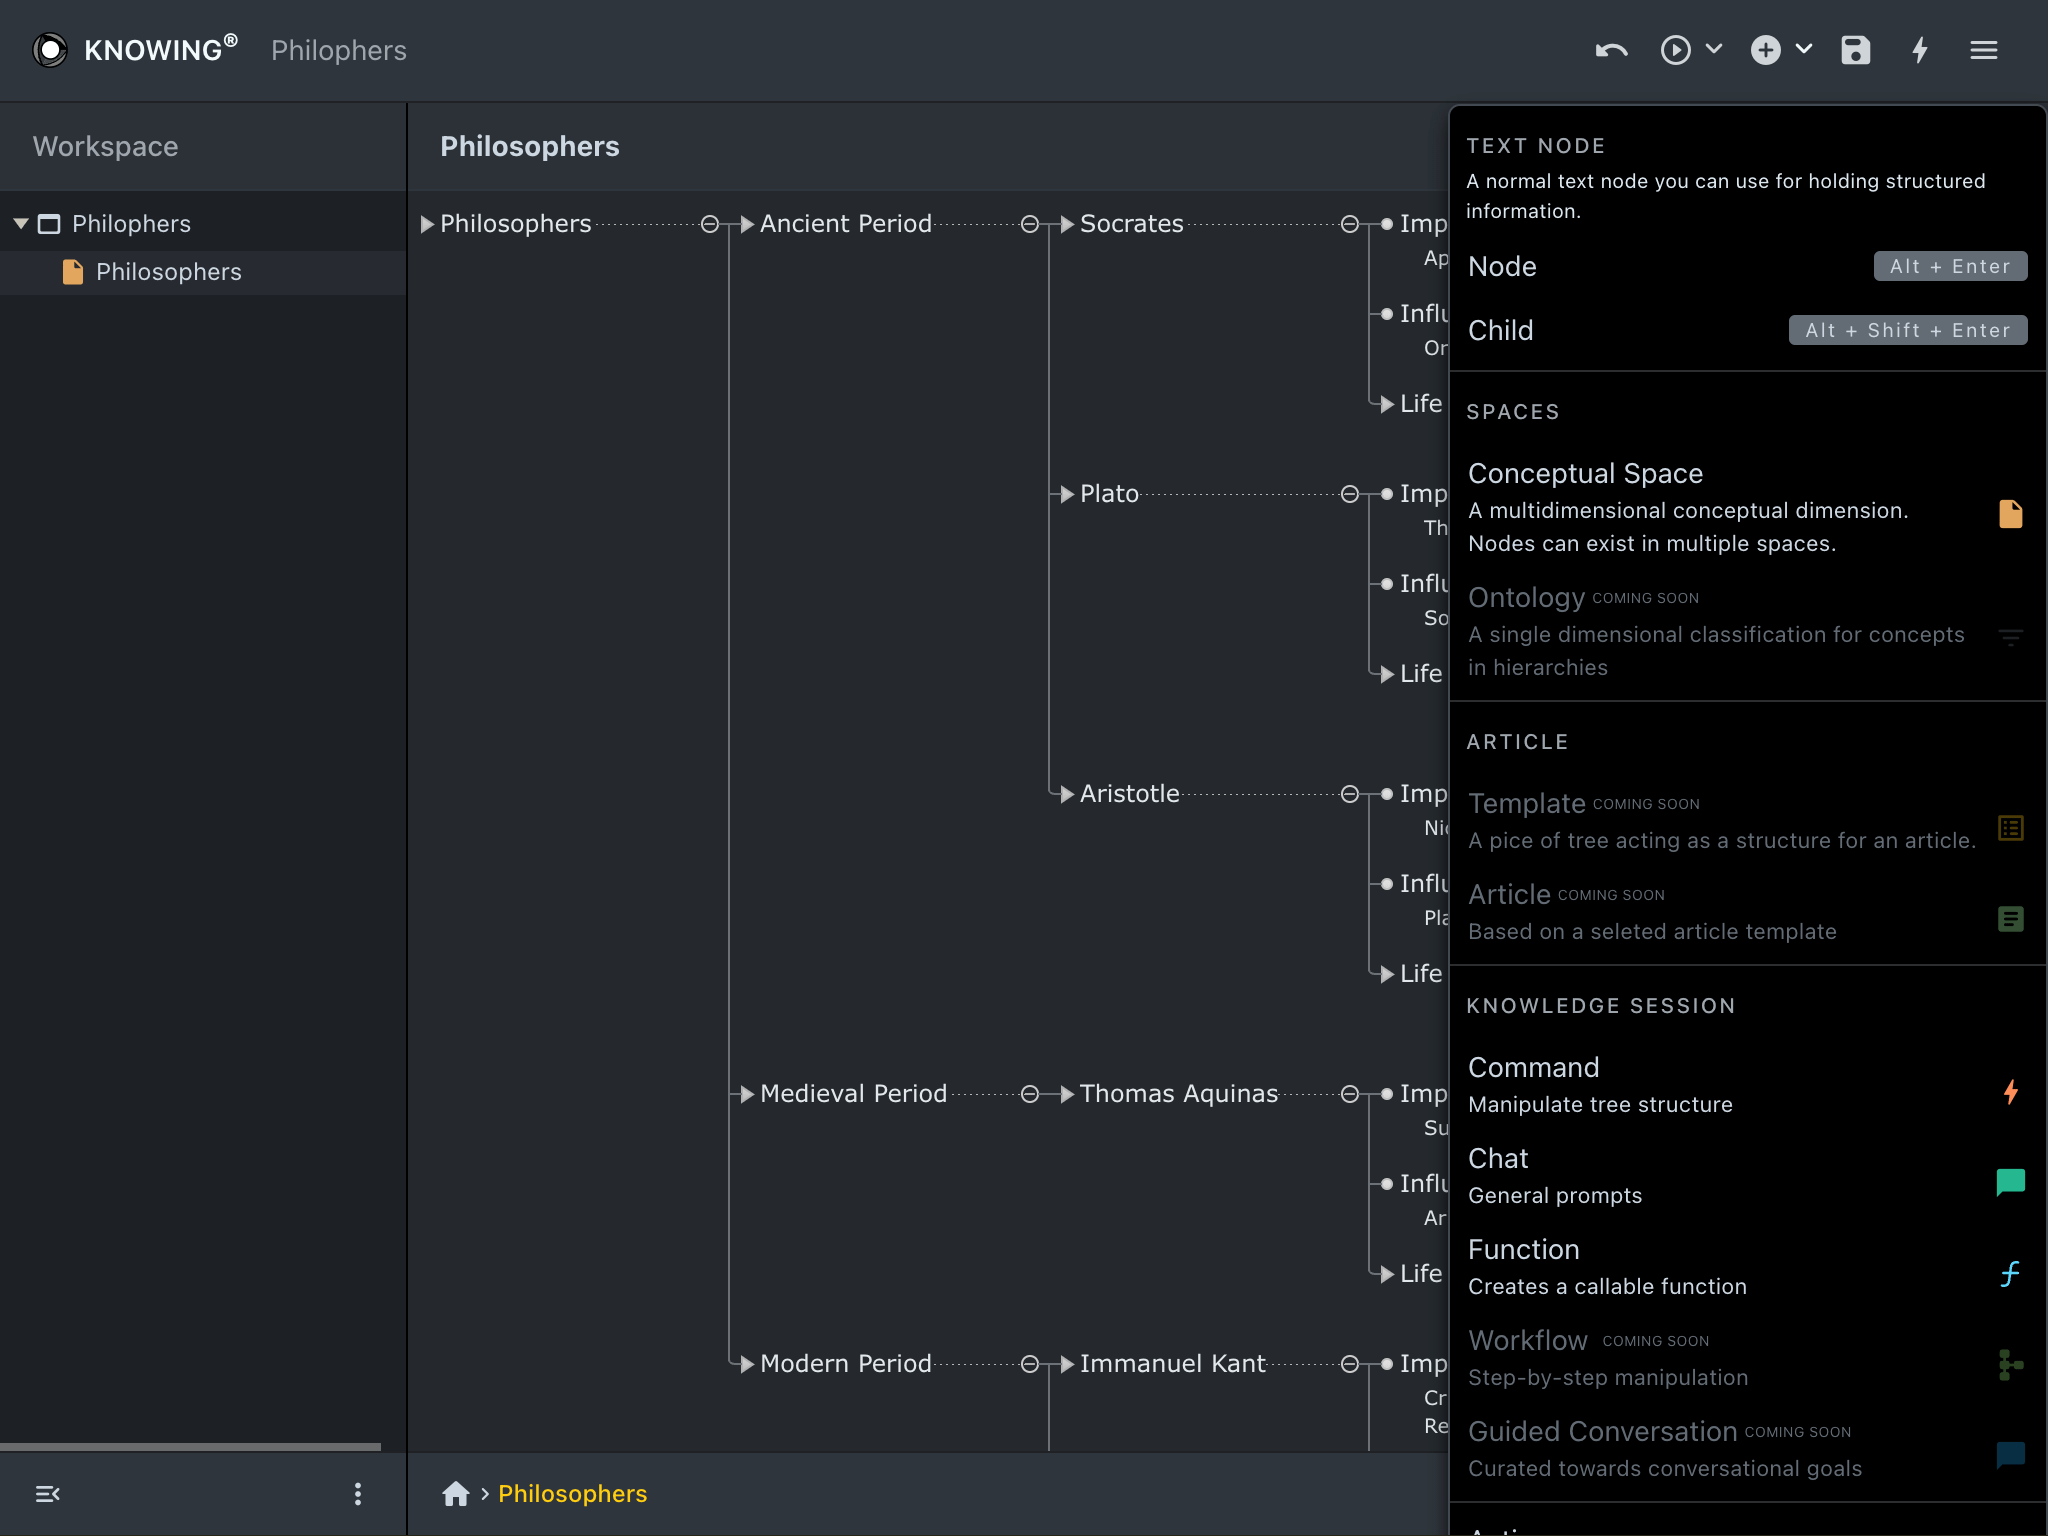Collapse the sidebar with bottom-left icon
Viewport: 2048px width, 1536px height.
click(x=48, y=1494)
